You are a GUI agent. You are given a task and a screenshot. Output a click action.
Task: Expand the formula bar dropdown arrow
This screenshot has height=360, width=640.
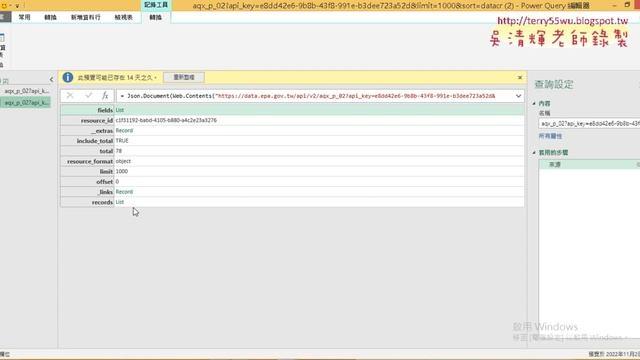click(518, 96)
